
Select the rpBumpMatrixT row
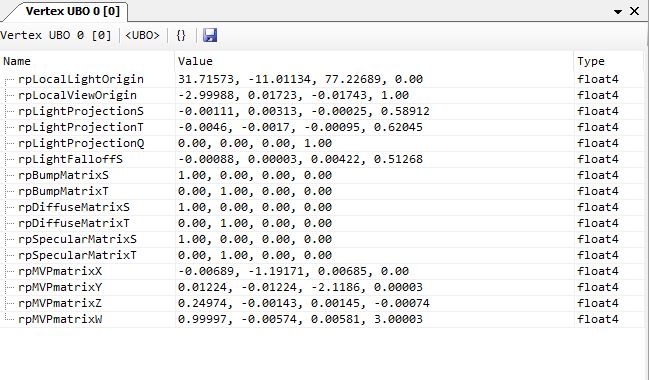tap(322, 191)
